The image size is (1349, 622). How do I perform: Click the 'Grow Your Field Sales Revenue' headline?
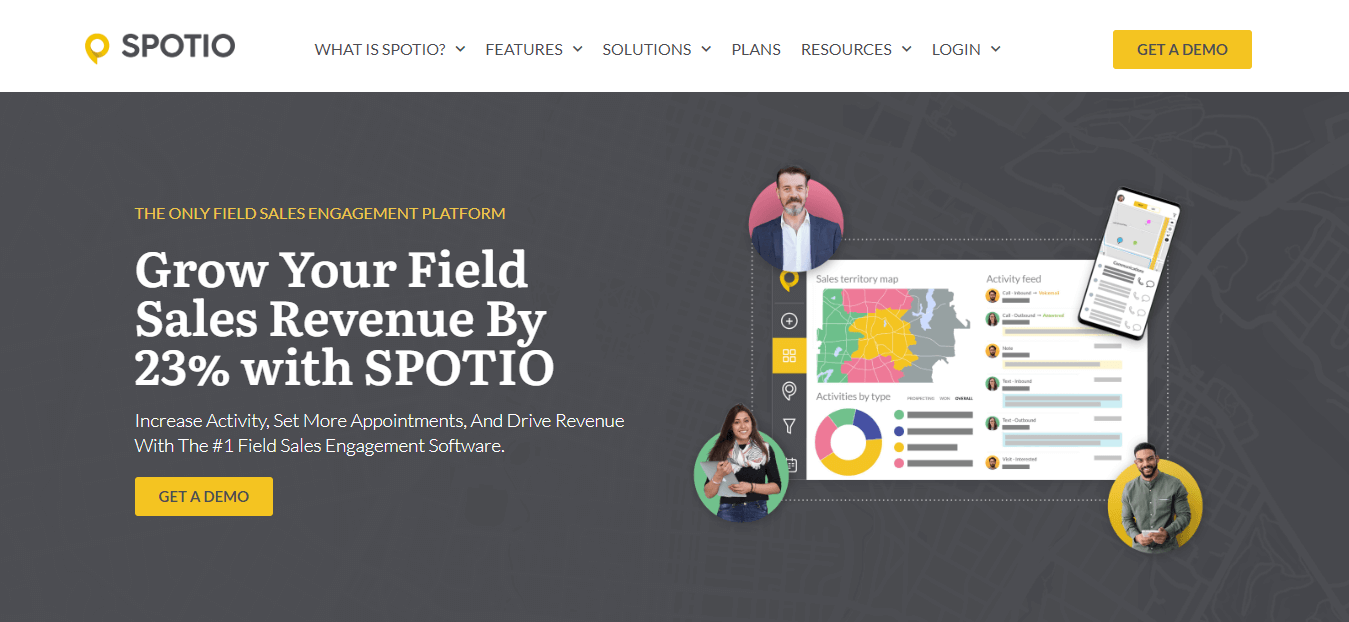344,319
